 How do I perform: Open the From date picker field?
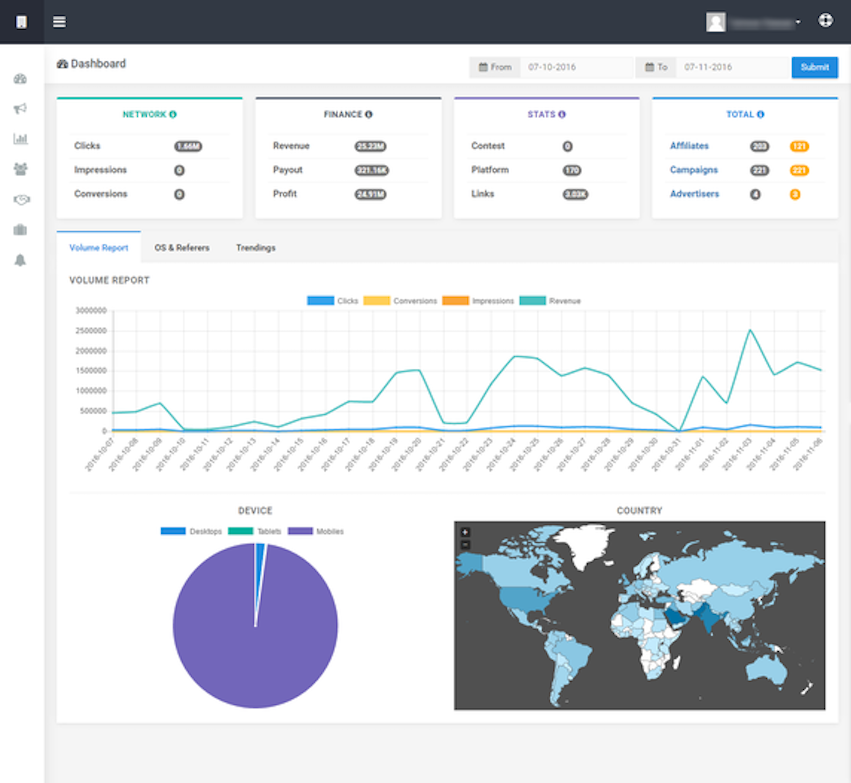click(576, 67)
